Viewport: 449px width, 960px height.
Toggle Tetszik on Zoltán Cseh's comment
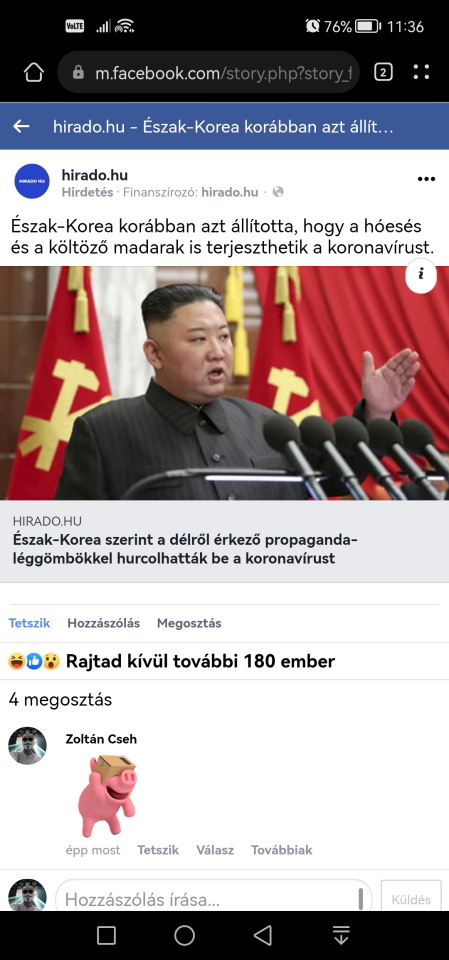pyautogui.click(x=158, y=850)
